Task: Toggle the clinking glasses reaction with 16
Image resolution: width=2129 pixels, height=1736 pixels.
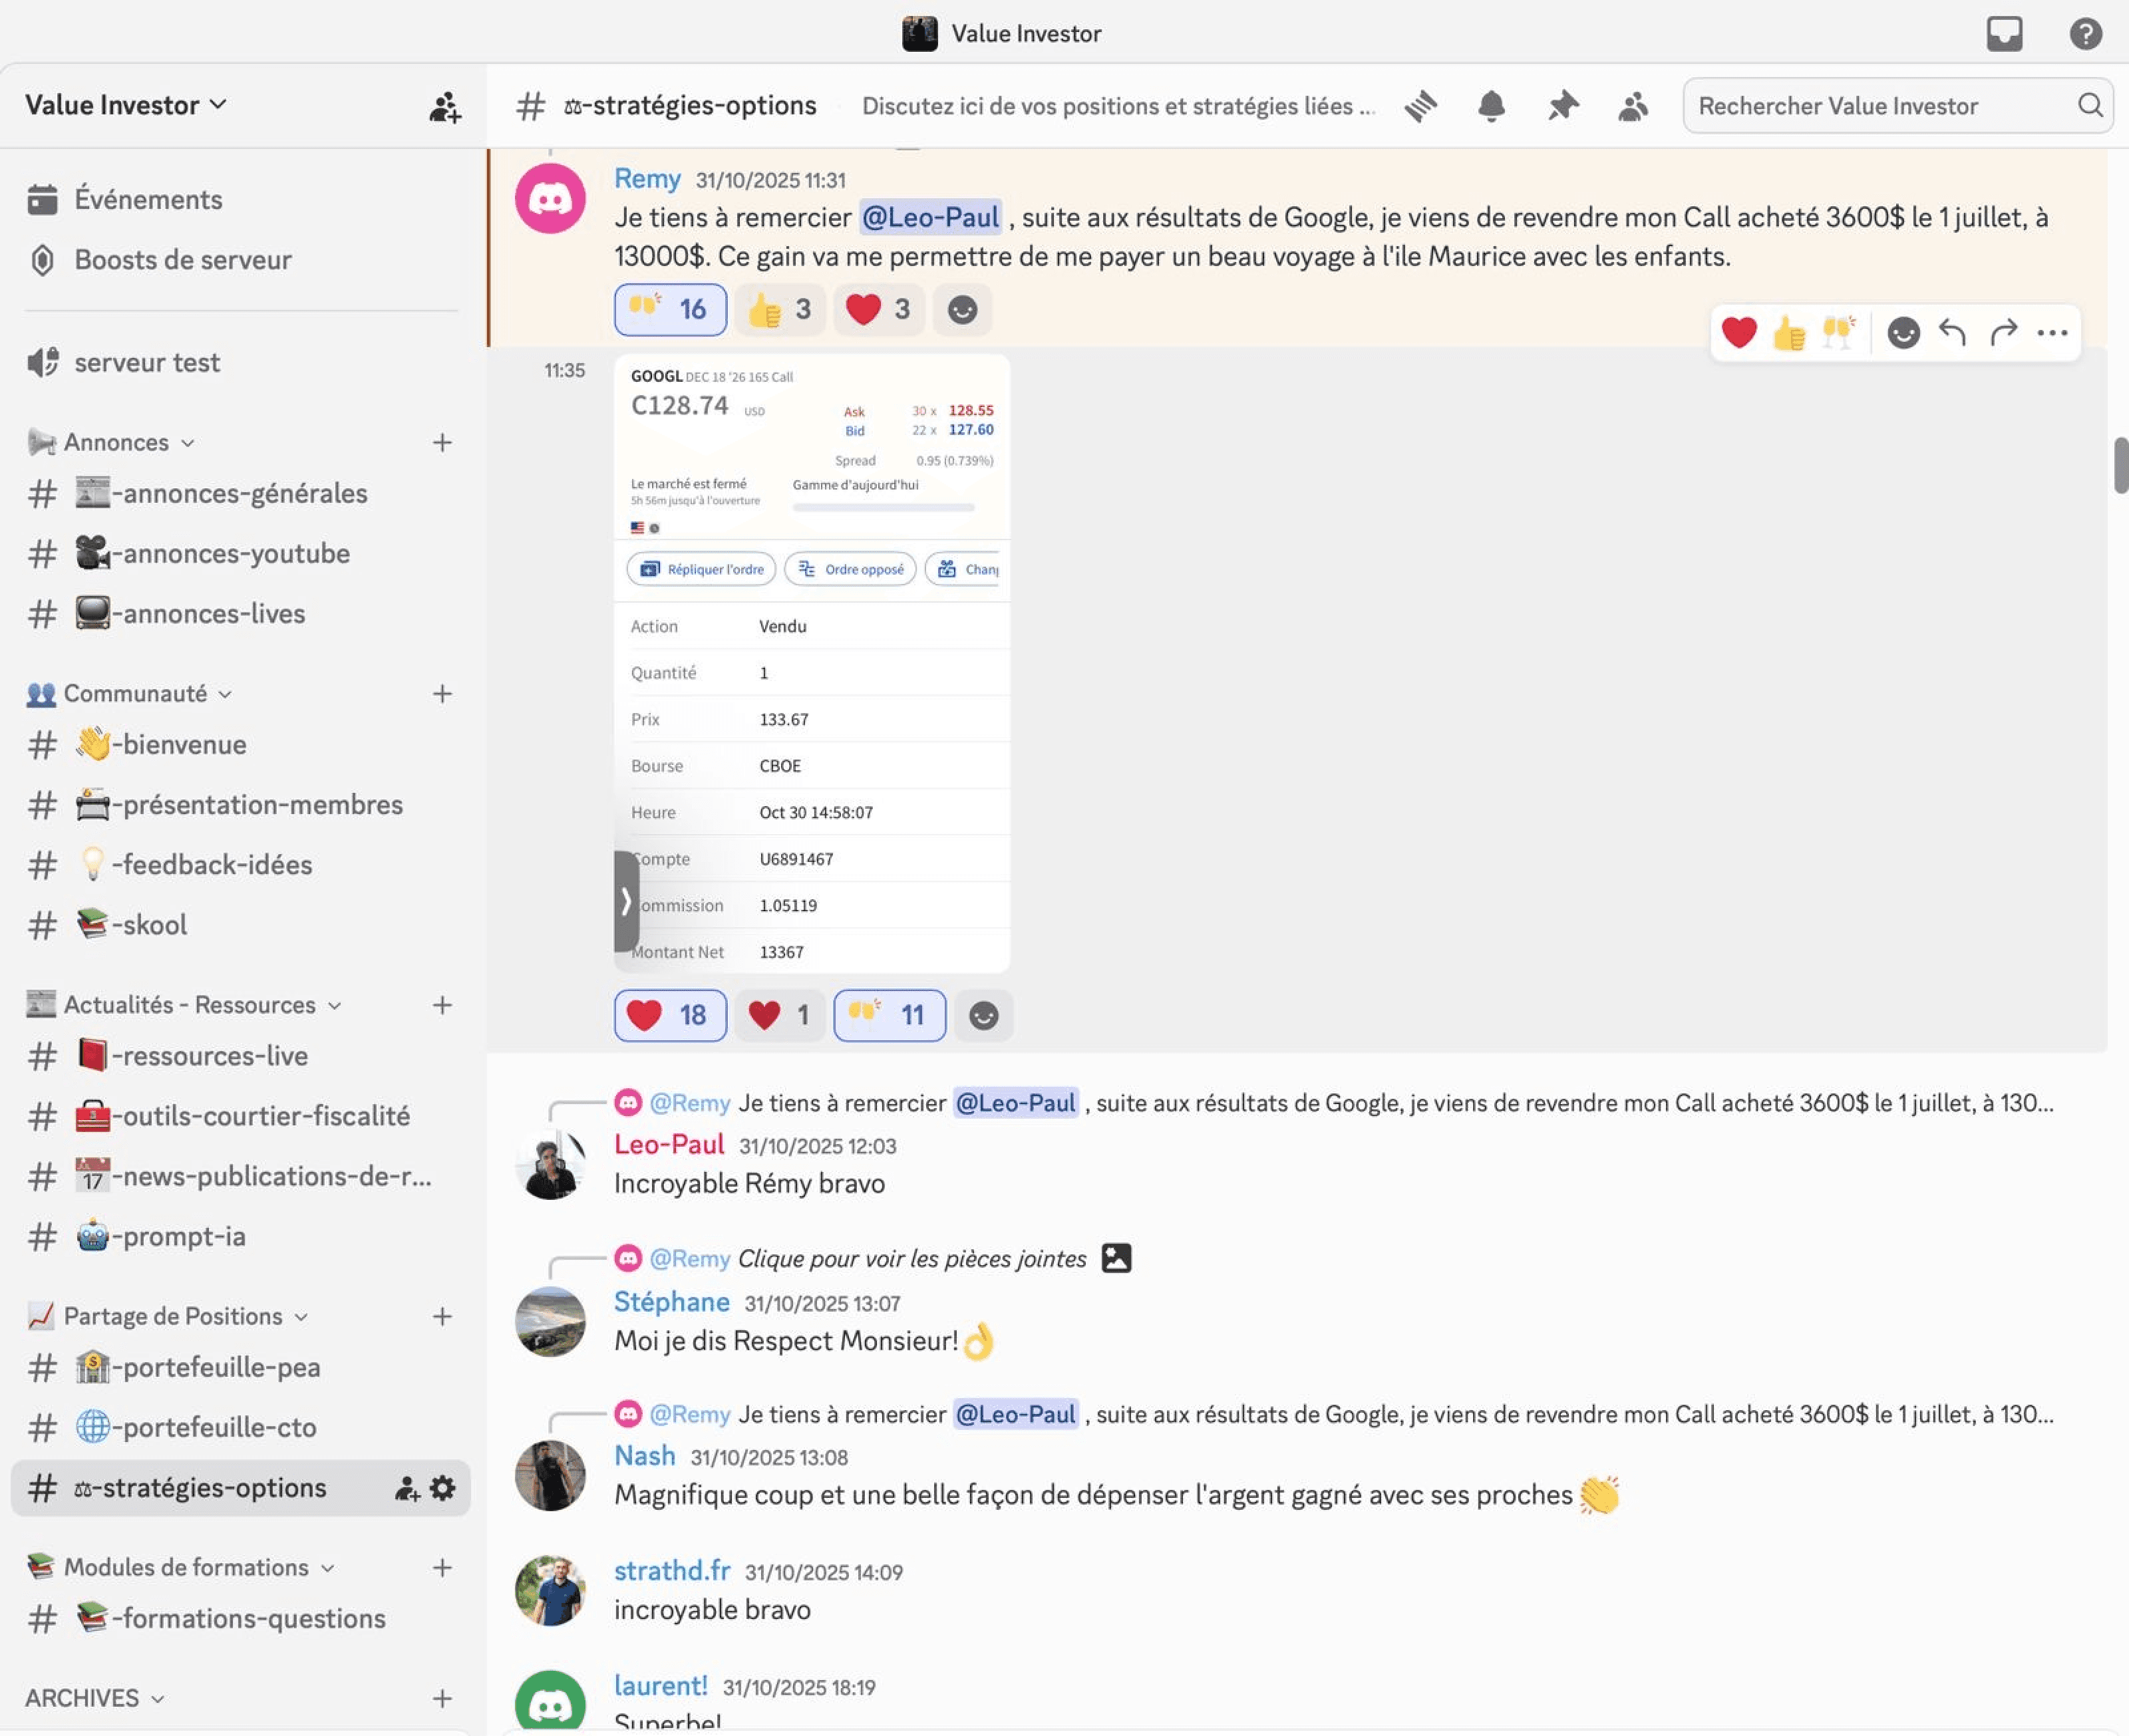Action: [x=670, y=310]
